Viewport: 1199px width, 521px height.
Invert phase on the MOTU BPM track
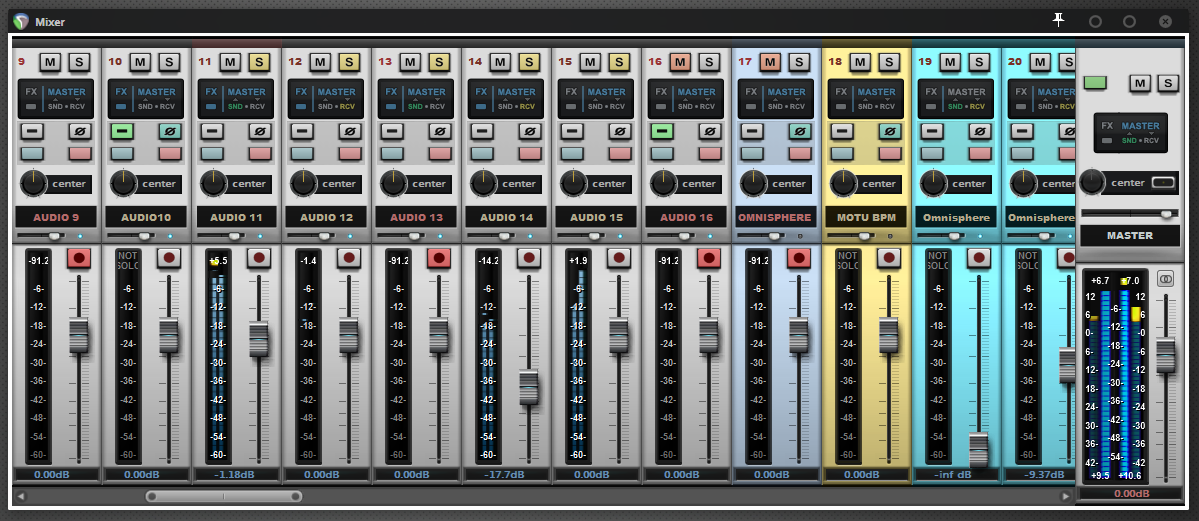click(889, 132)
